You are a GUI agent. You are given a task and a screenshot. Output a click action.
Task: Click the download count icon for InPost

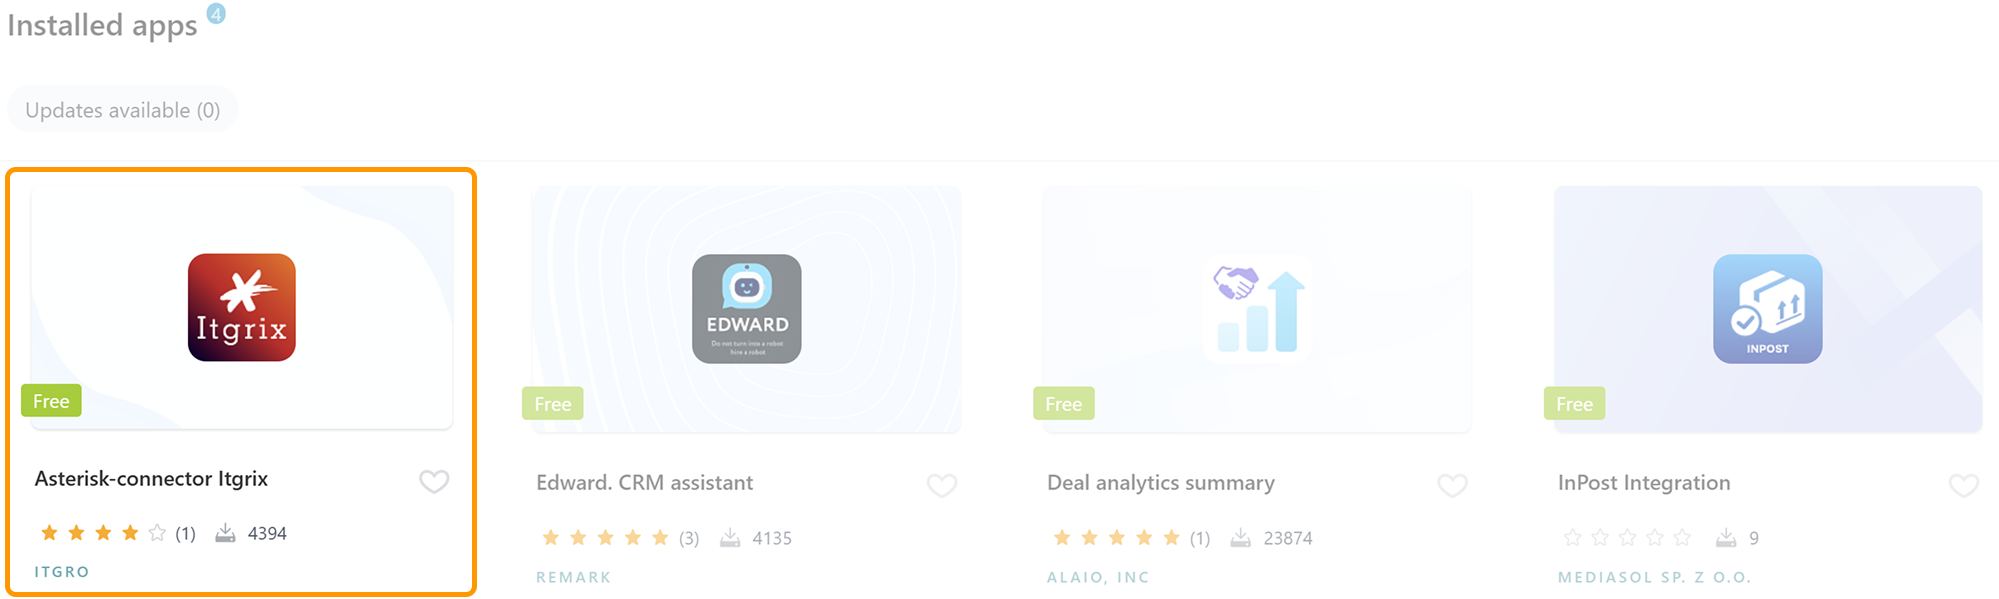point(1726,538)
